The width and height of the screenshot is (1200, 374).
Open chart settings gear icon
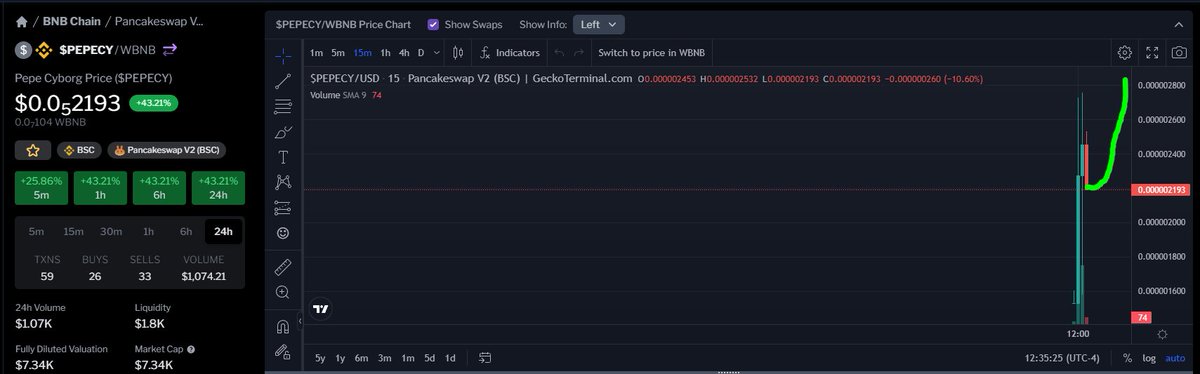pos(1125,53)
